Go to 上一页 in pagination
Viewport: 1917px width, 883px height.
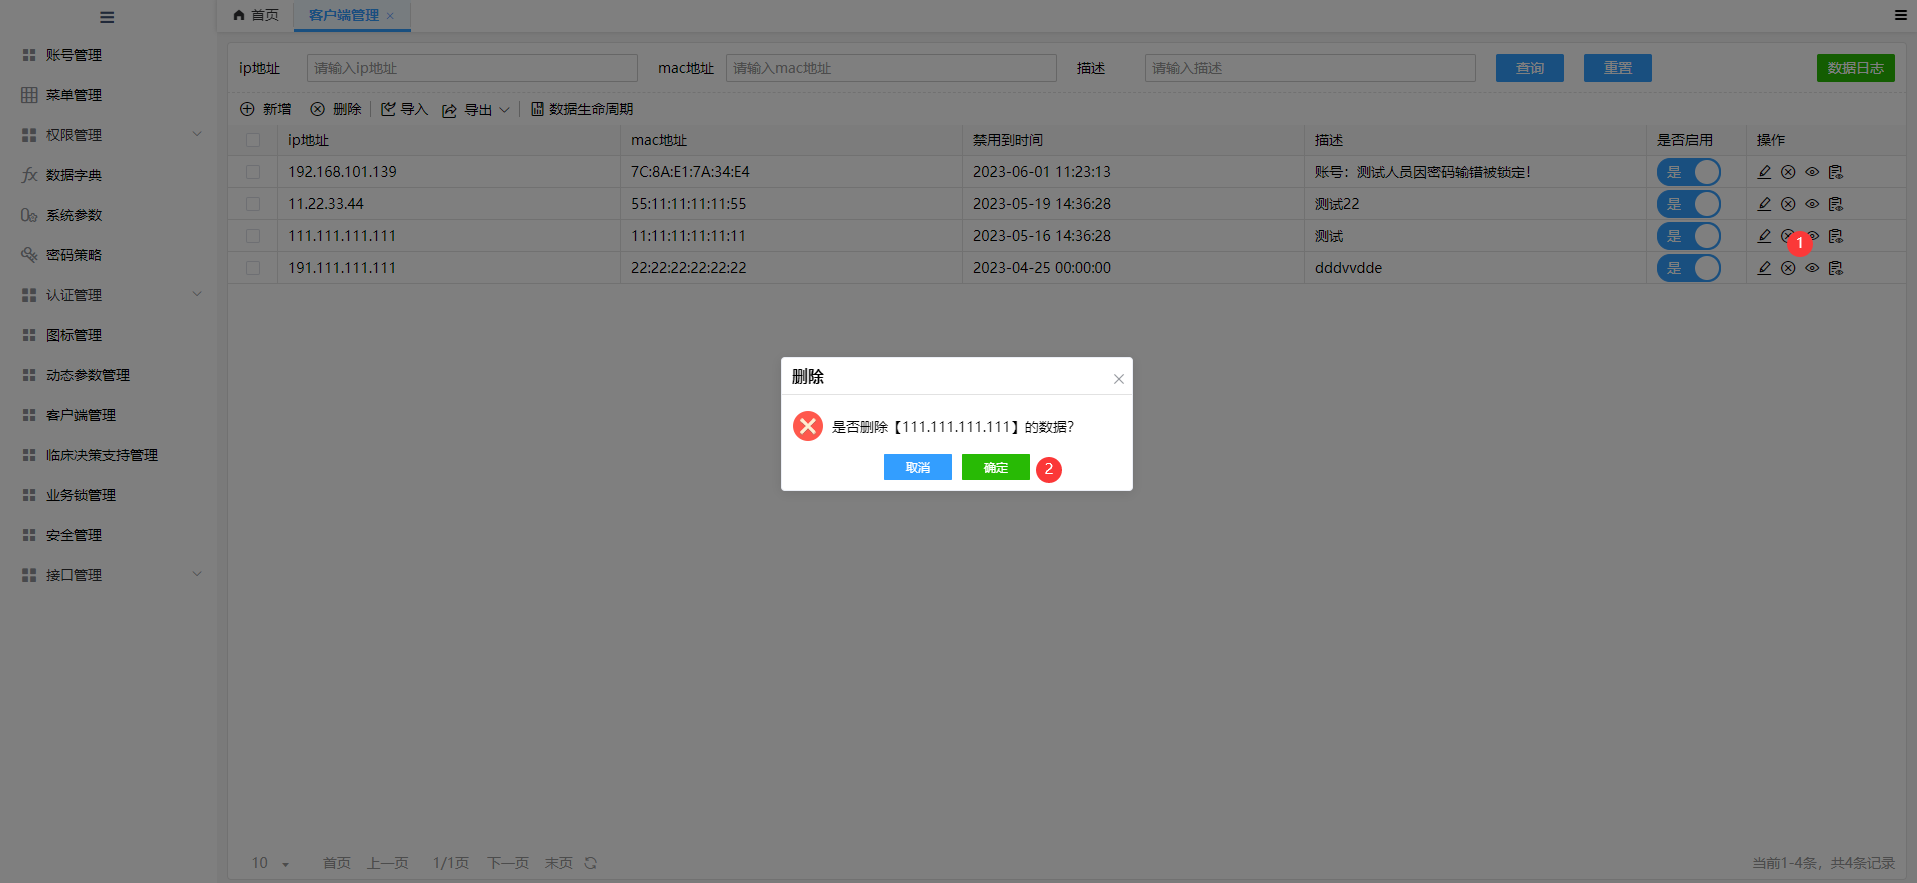pos(388,863)
